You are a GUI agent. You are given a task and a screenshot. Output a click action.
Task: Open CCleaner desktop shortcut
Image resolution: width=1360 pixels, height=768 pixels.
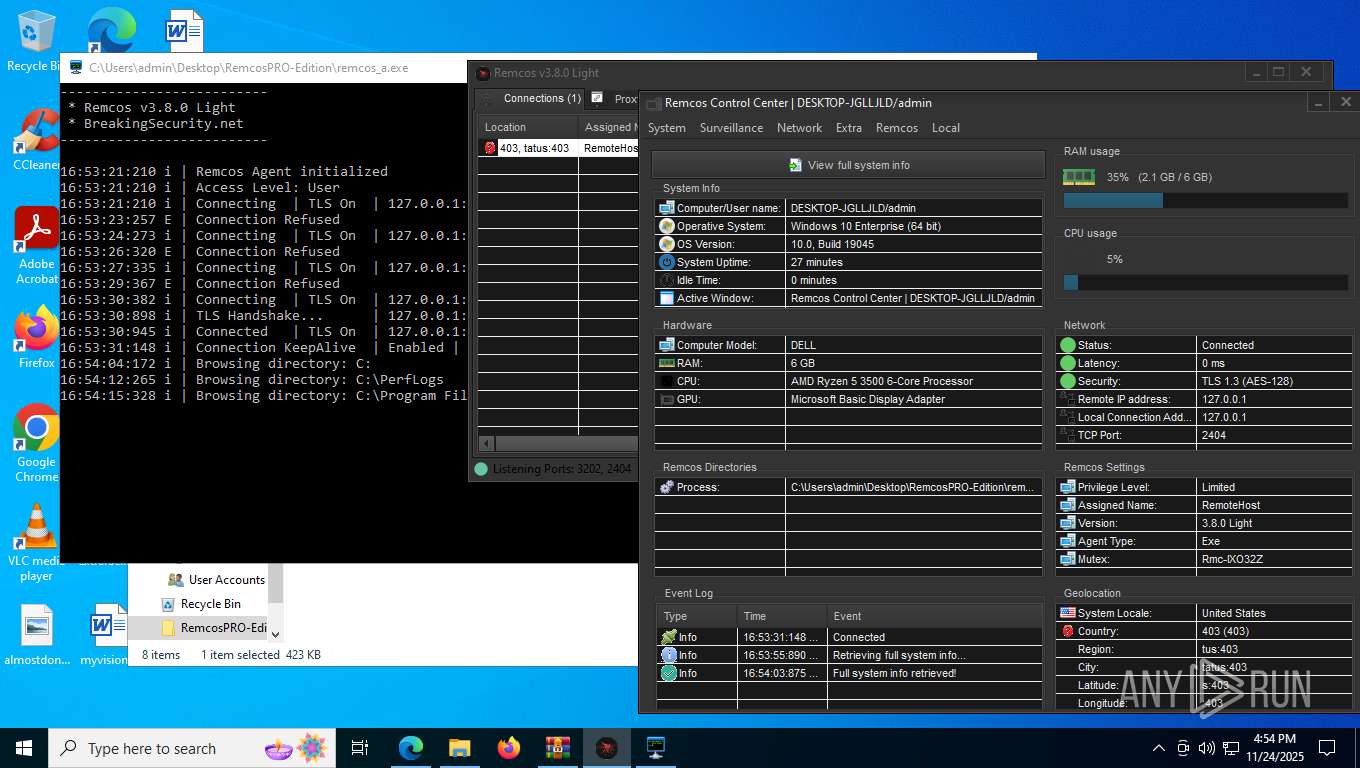[37, 140]
